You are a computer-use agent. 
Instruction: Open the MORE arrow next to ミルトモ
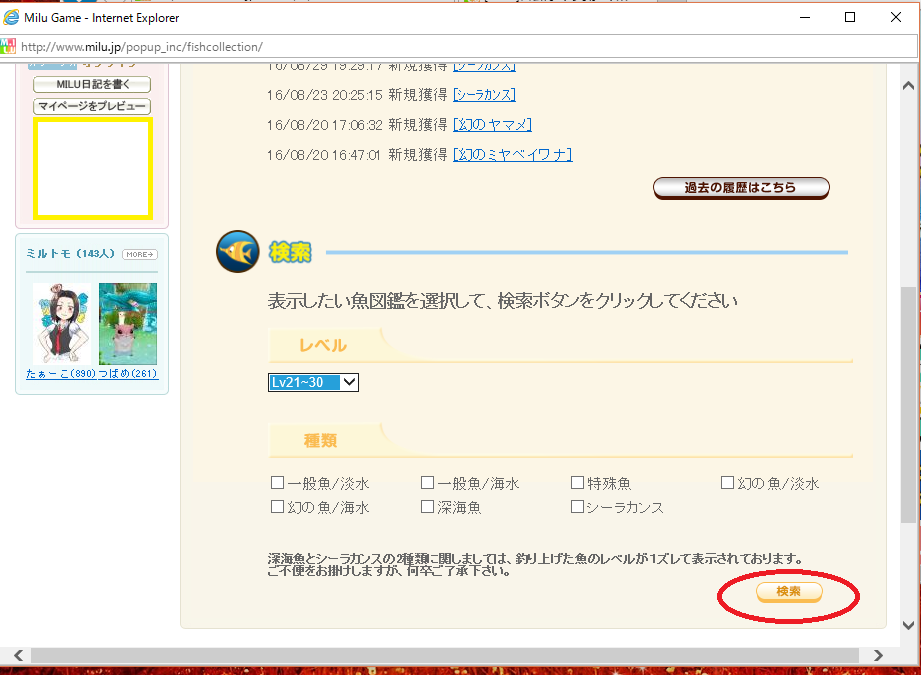[x=140, y=254]
